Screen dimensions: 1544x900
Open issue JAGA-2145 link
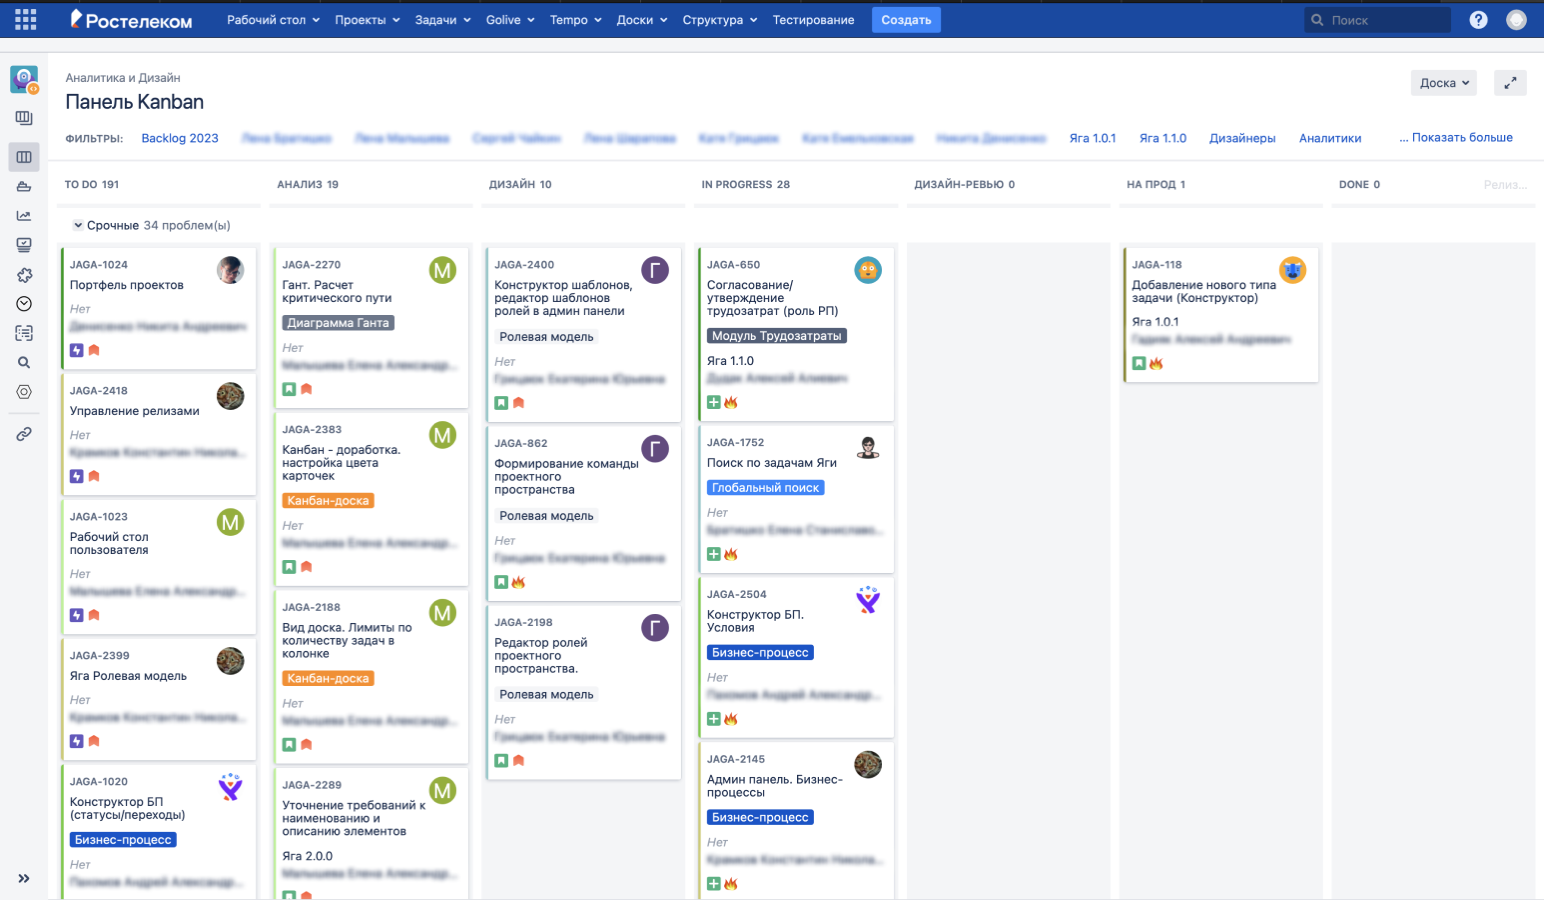736,759
